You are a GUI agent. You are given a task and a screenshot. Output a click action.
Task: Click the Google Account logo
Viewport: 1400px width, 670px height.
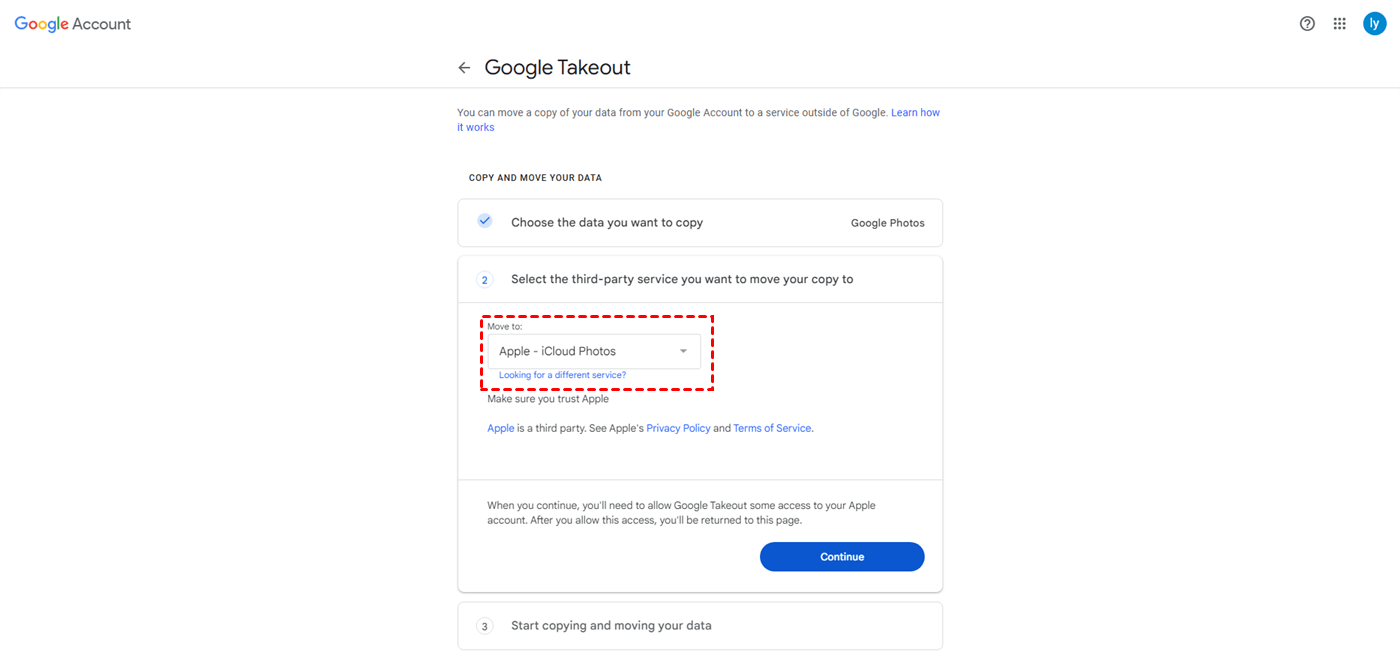click(73, 24)
